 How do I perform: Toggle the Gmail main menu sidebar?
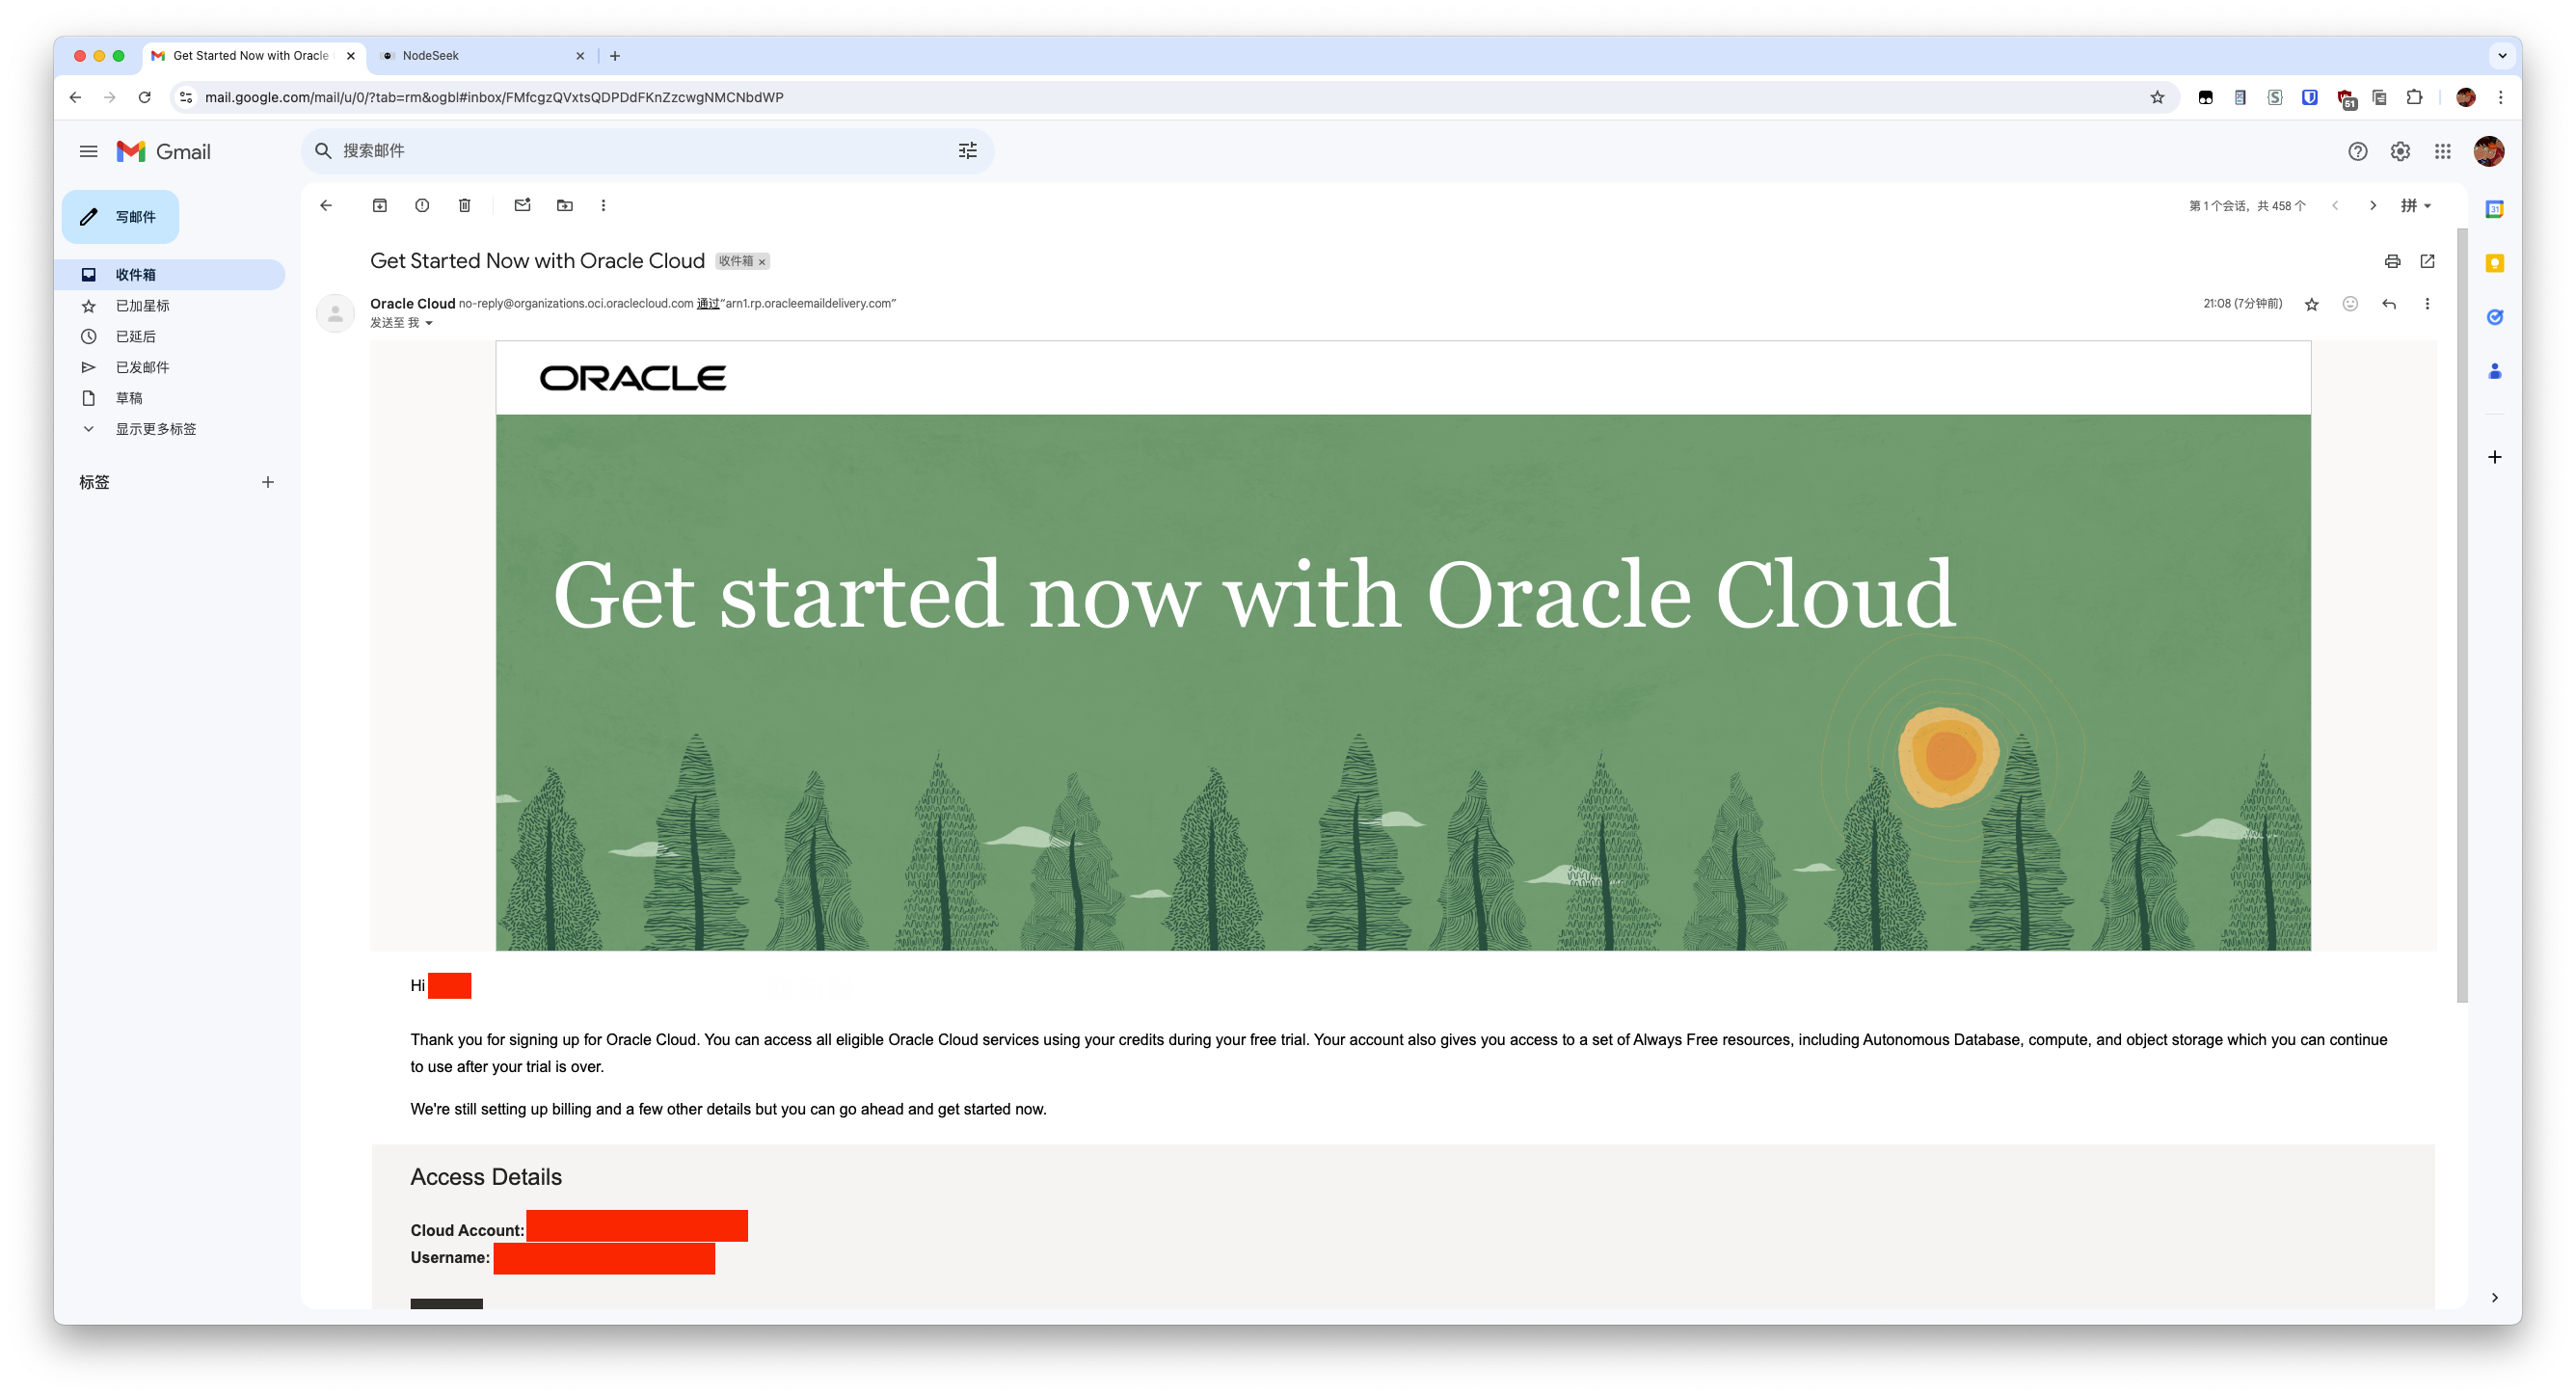[89, 152]
